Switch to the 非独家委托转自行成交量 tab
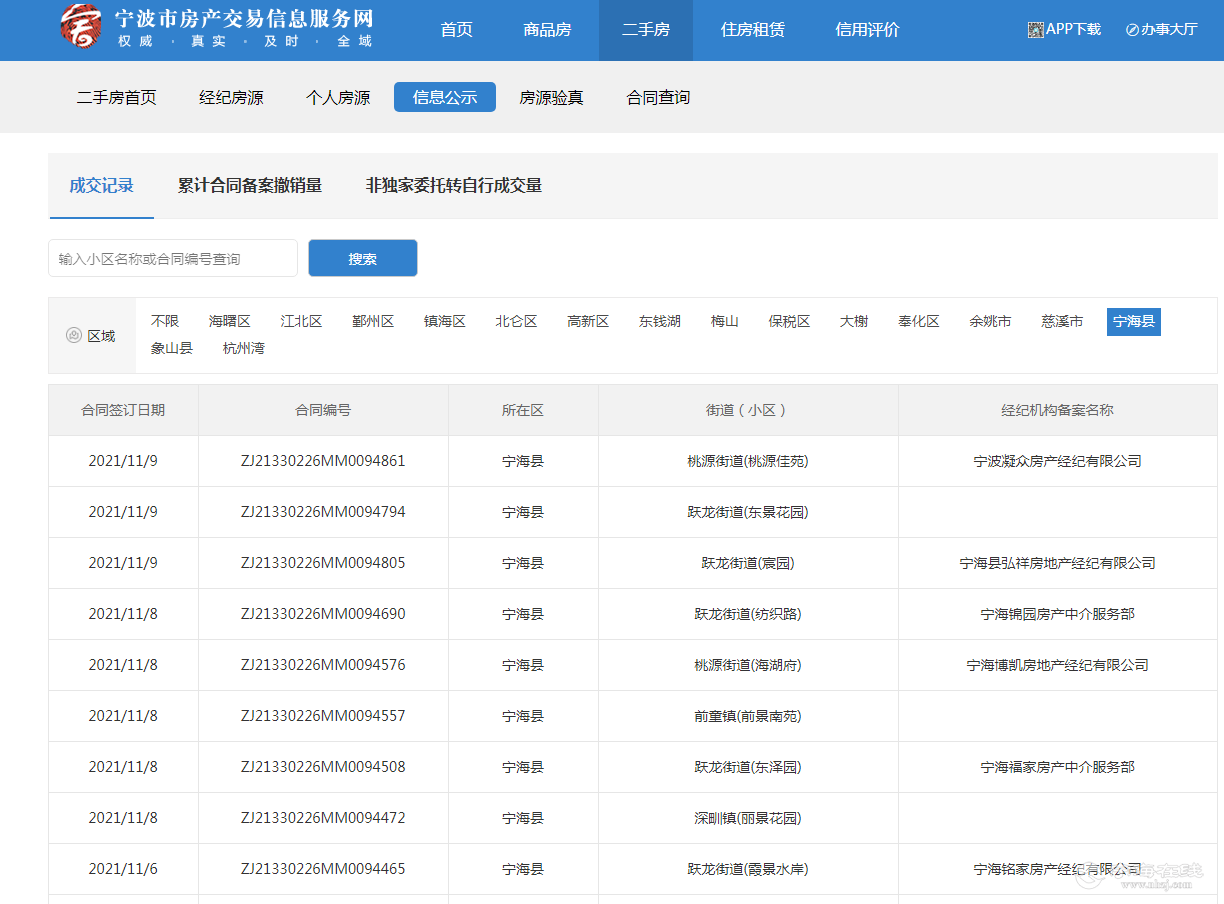The height and width of the screenshot is (904, 1224). point(454,186)
